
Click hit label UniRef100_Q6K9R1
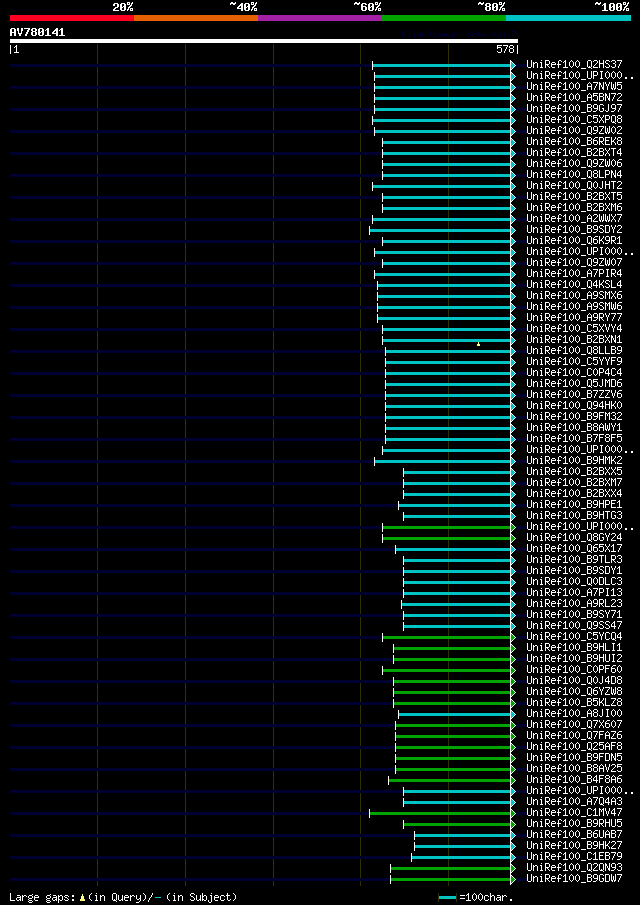[574, 241]
